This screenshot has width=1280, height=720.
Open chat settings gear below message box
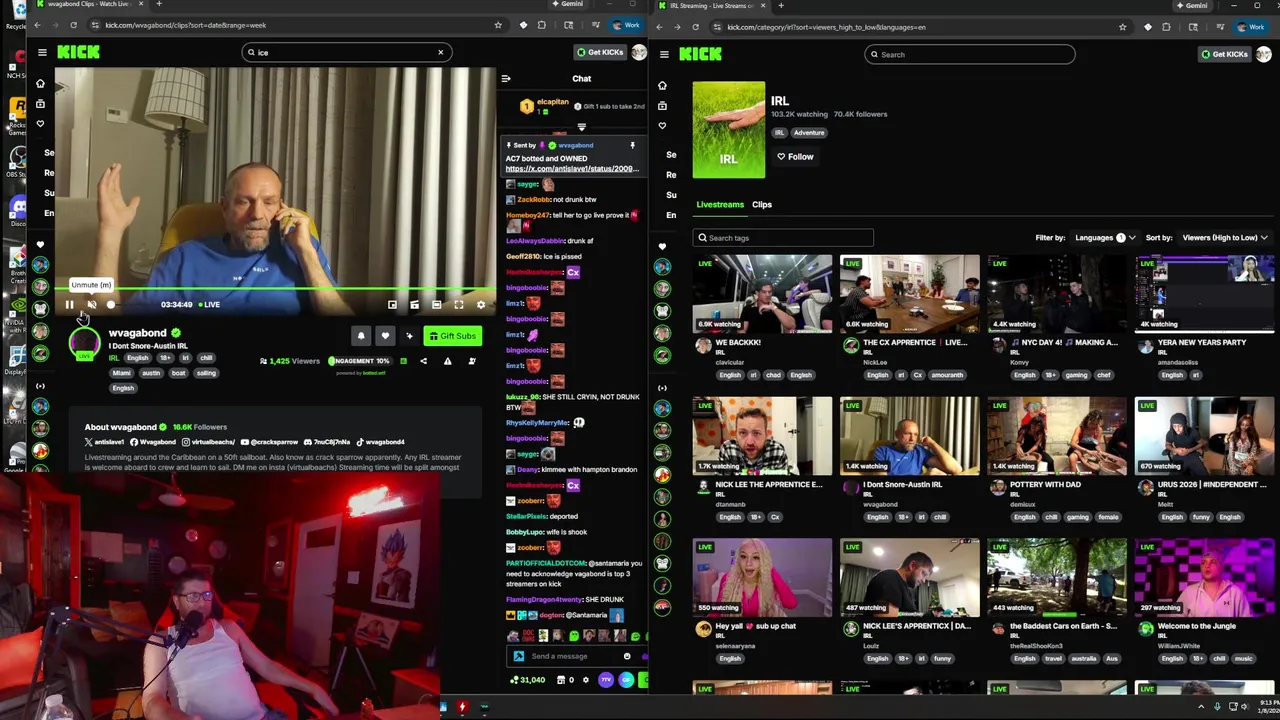(586, 680)
